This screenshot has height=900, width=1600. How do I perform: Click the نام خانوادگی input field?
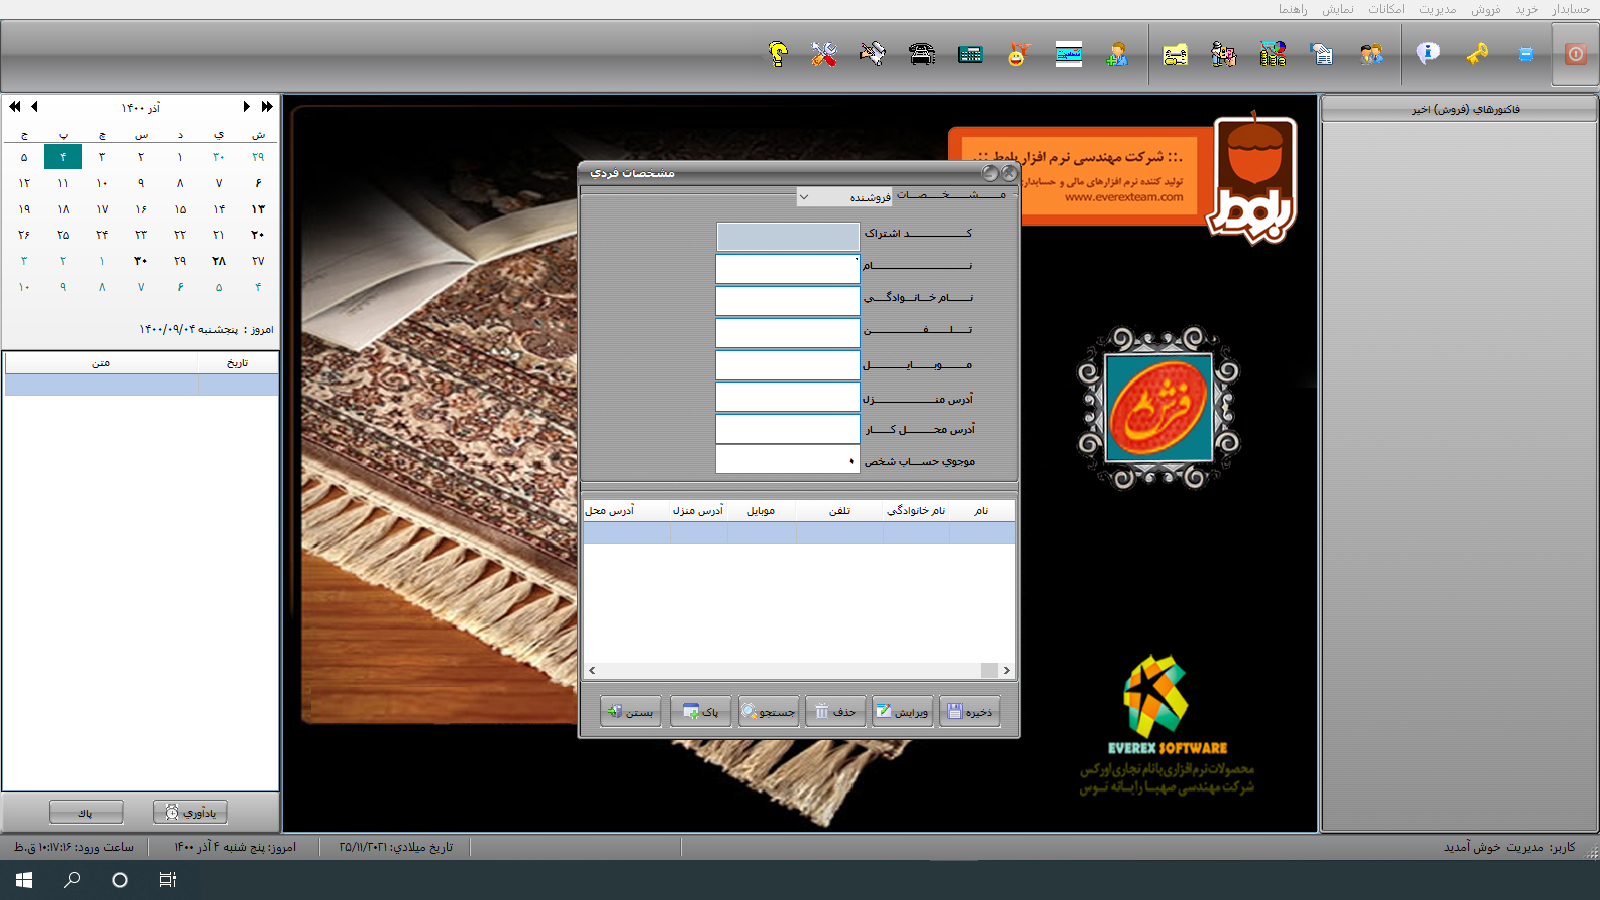click(788, 300)
